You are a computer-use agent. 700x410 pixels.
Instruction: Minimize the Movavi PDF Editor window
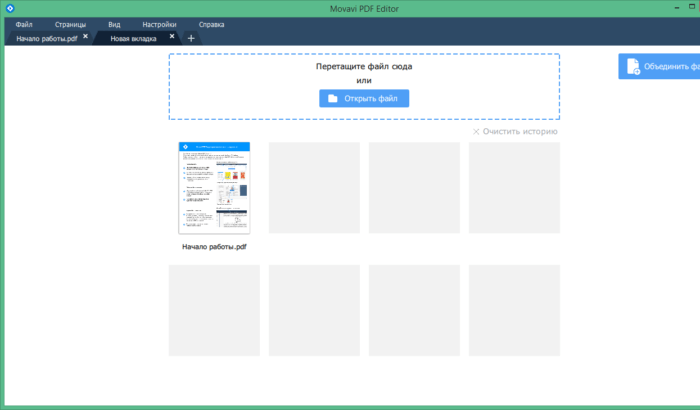[677, 8]
